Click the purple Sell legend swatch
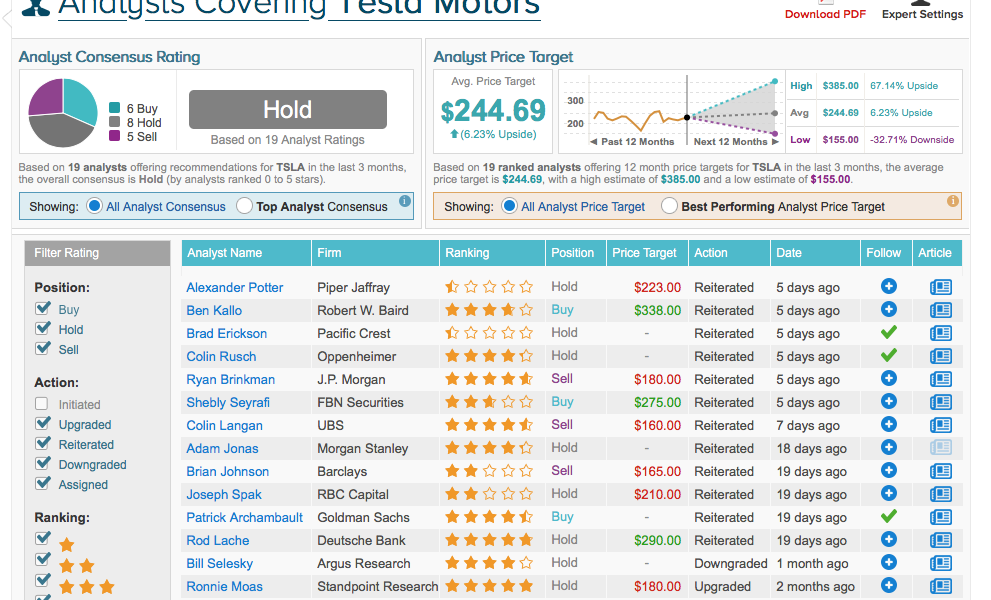The height and width of the screenshot is (600, 991). 114,136
